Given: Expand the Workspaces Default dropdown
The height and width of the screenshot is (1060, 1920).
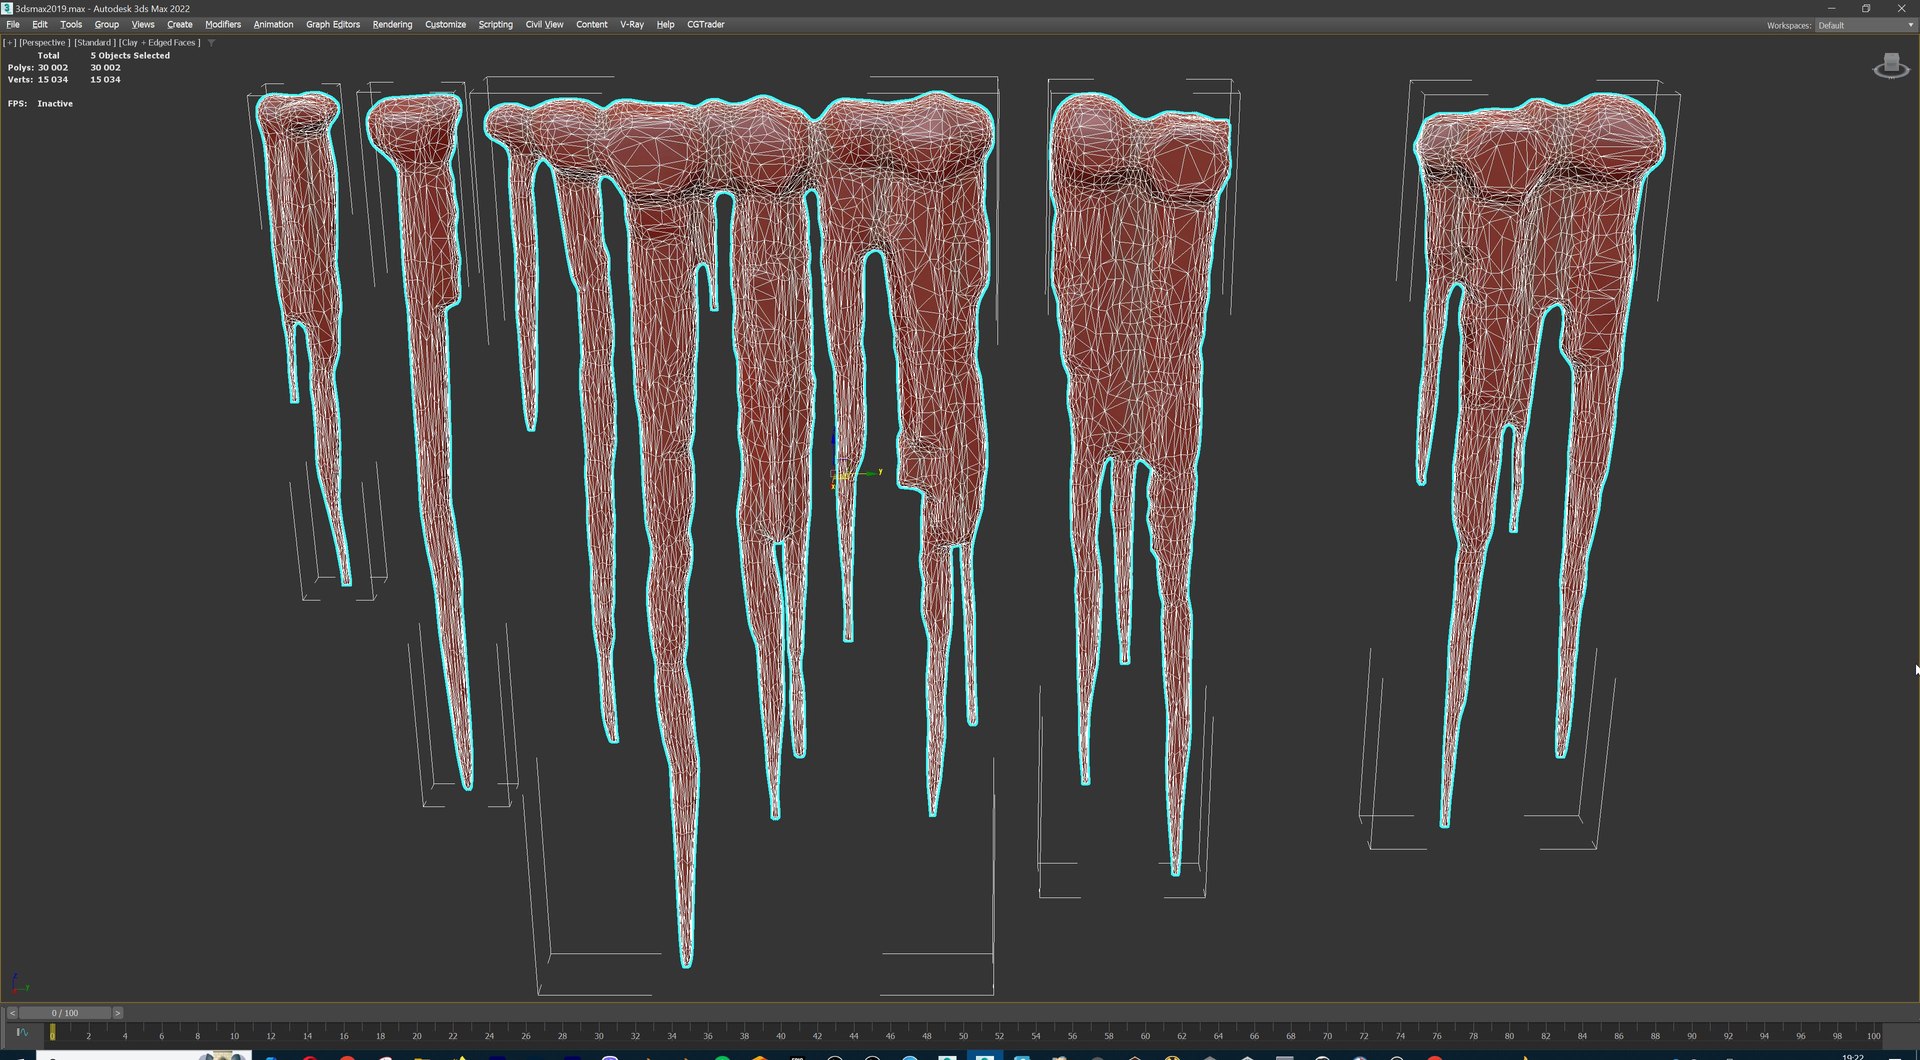Looking at the screenshot, I should point(1865,25).
